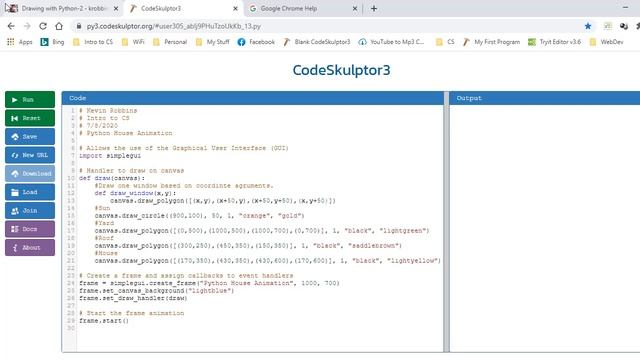Viewport: 640px width, 360px height.
Task: Open the Apps bookmark shortcut
Action: click(x=20, y=42)
